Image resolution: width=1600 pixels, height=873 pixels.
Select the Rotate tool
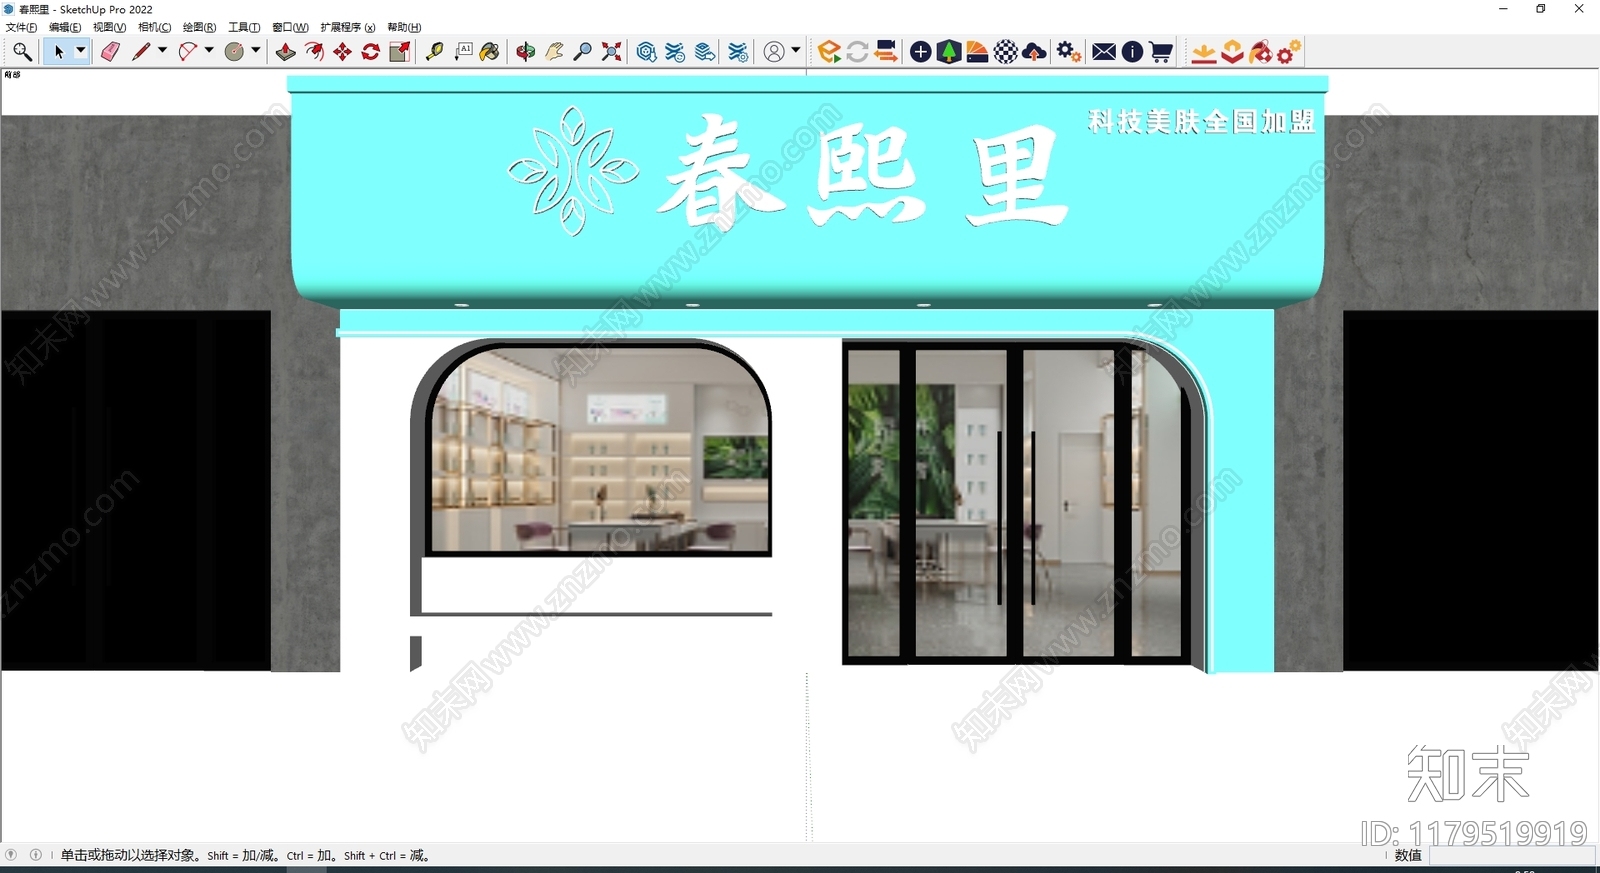point(371,52)
